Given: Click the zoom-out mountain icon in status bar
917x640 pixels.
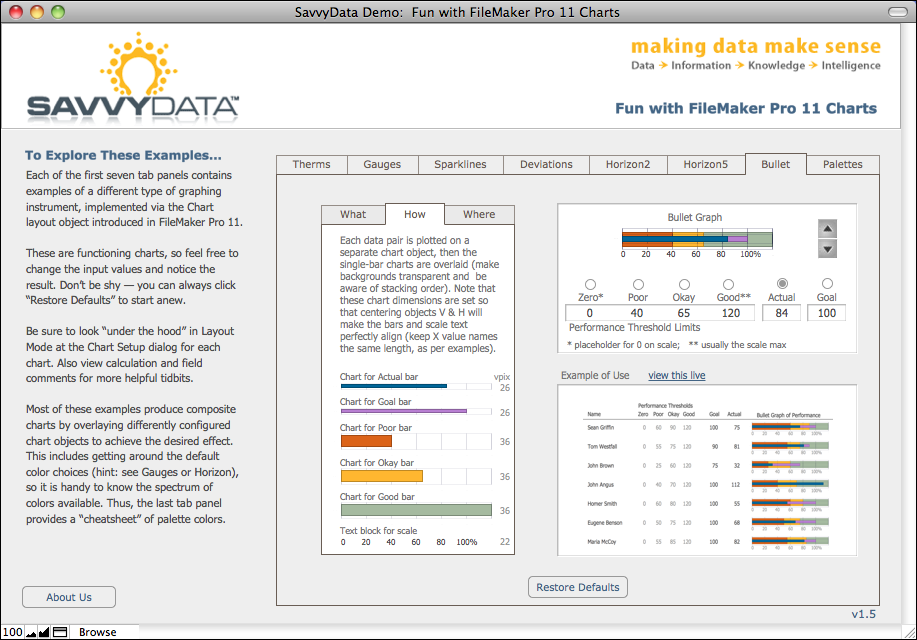Looking at the screenshot, I should [31, 632].
